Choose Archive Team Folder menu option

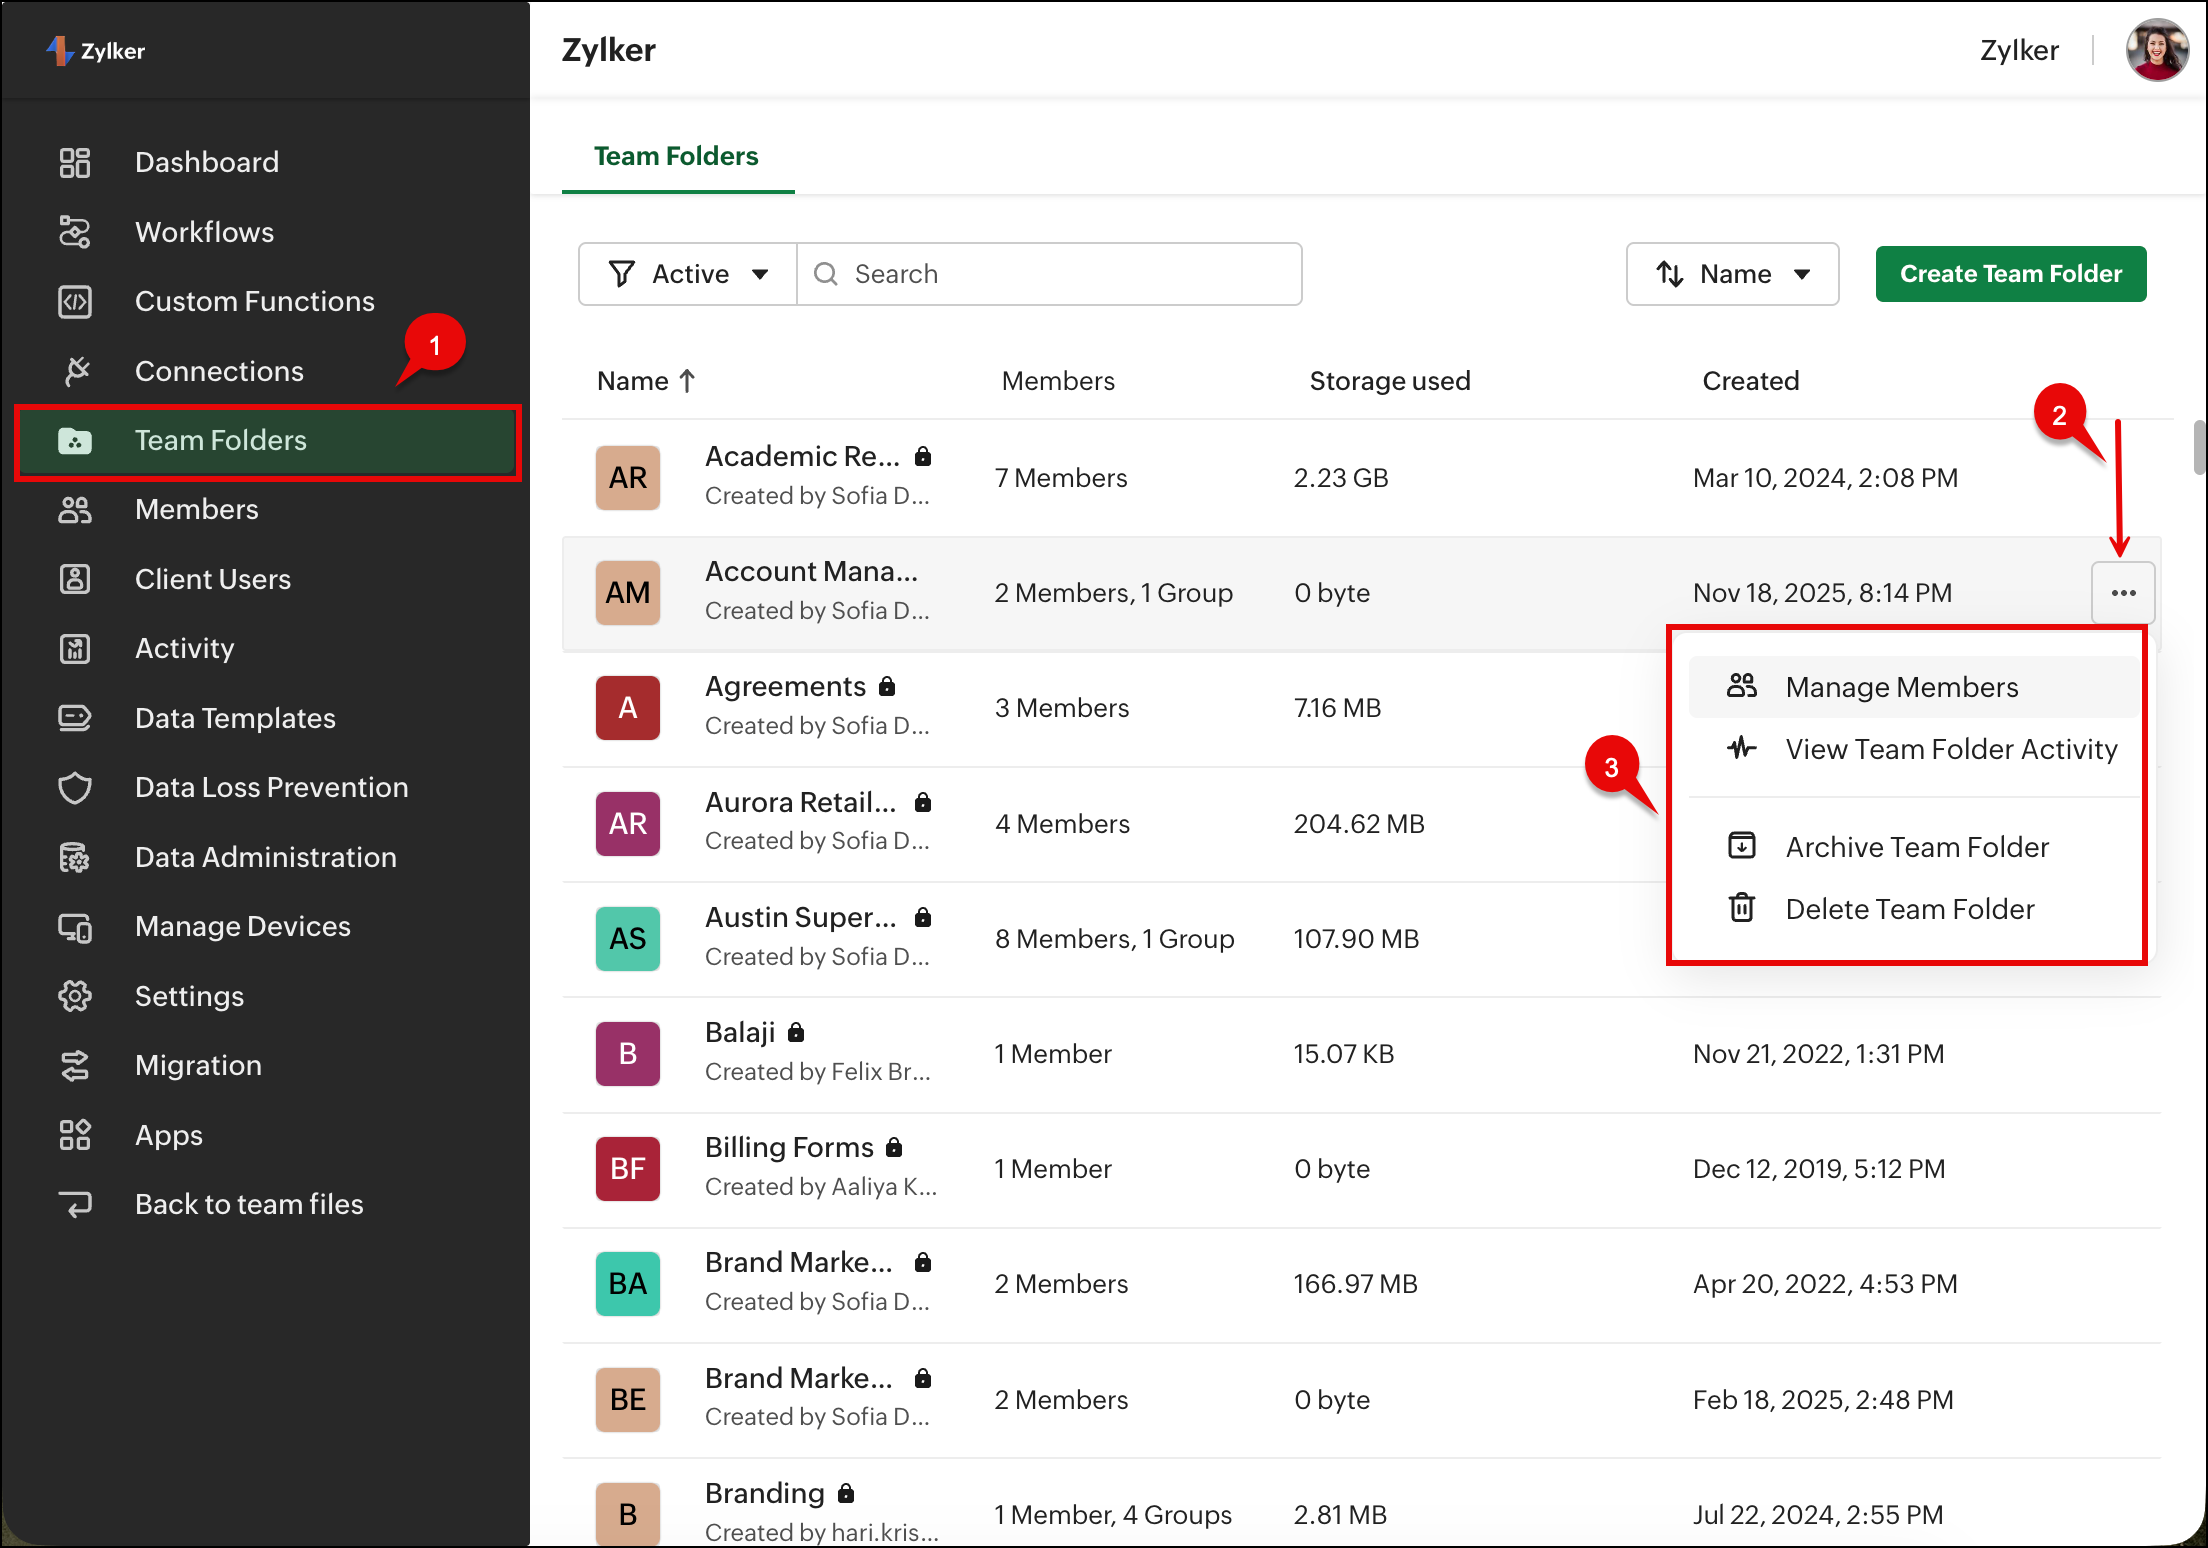click(x=1916, y=847)
